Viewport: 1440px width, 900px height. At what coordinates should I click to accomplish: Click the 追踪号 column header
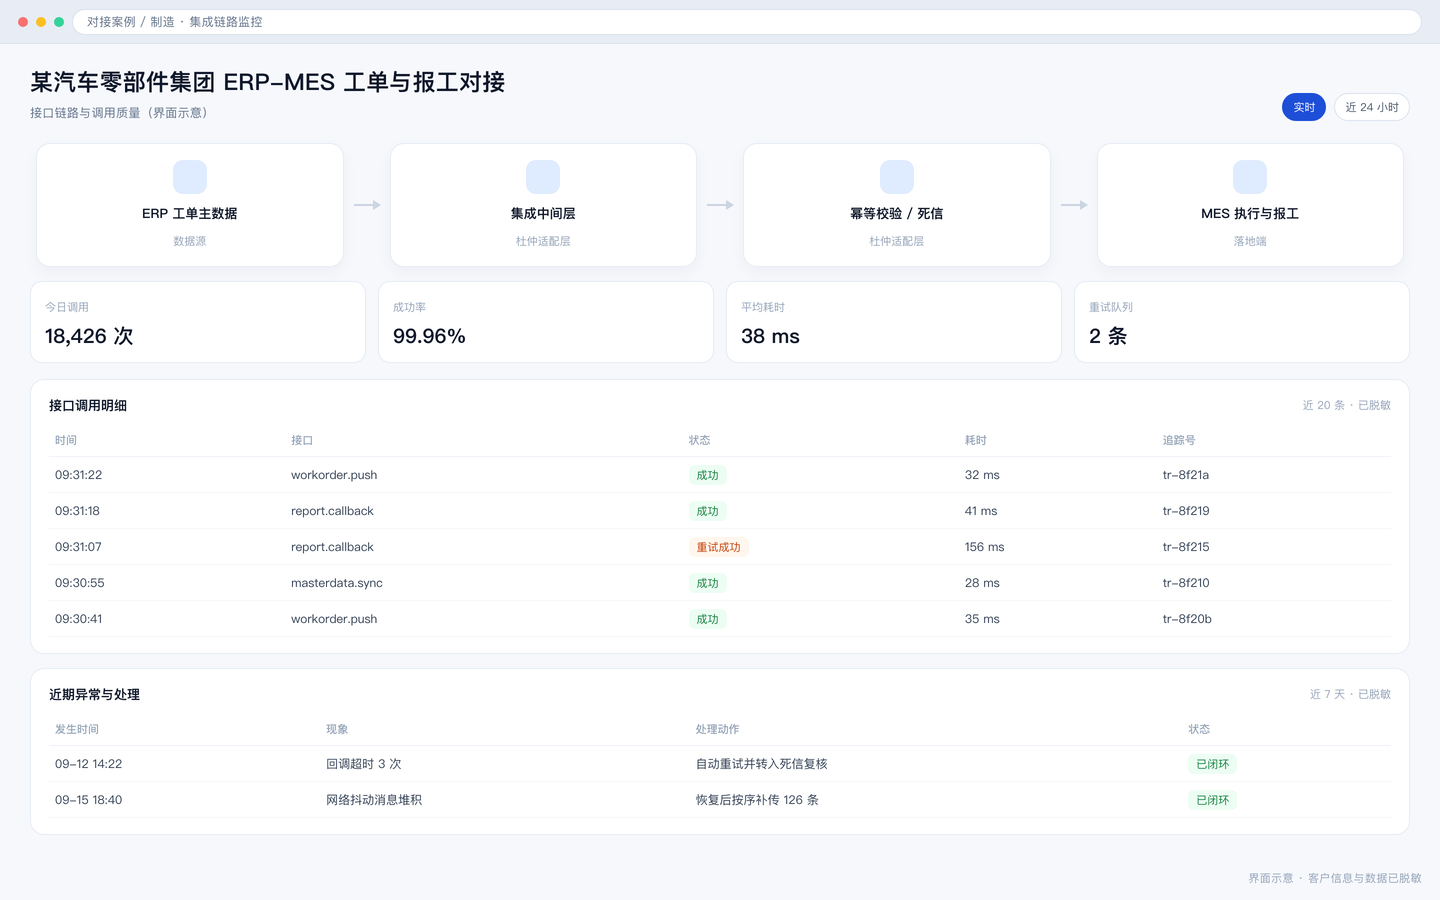(x=1179, y=440)
